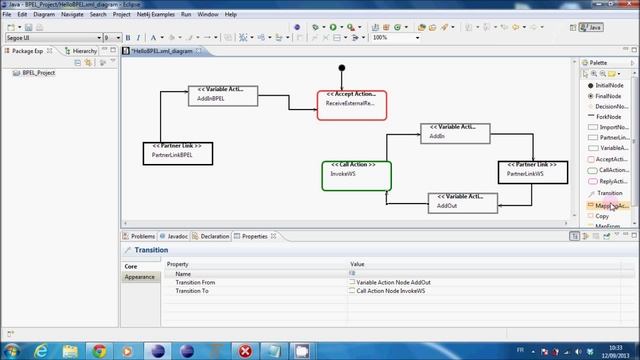Select the DecisionNode palette tool

[x=608, y=107]
